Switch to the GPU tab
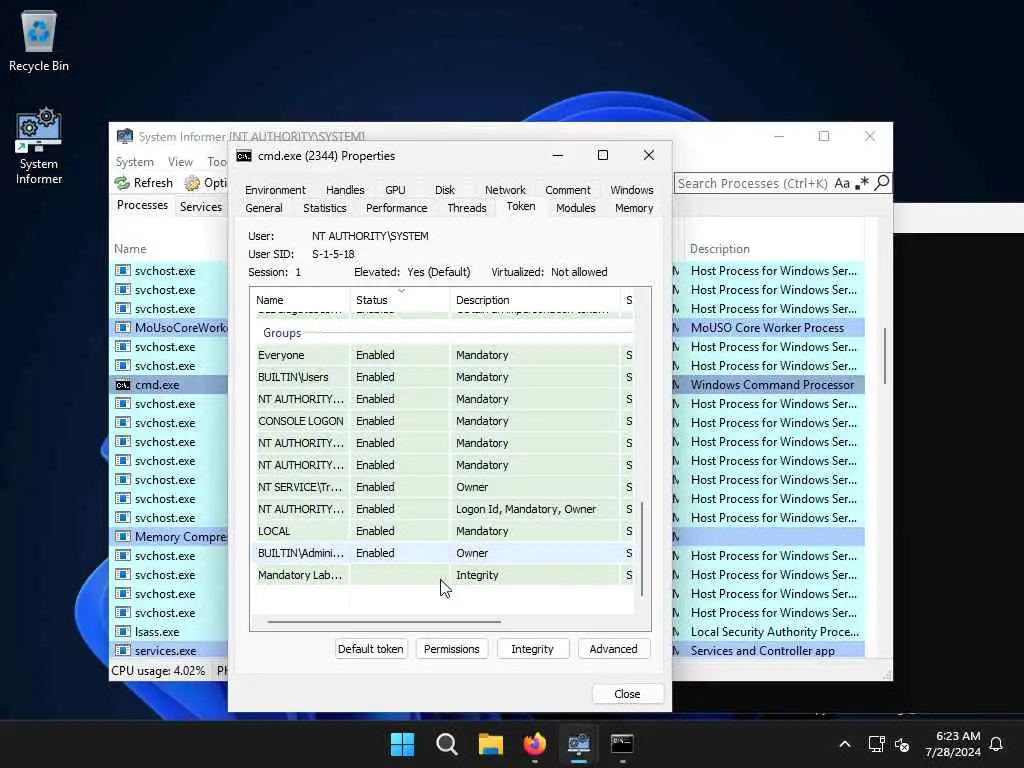1024x768 pixels. pyautogui.click(x=395, y=190)
